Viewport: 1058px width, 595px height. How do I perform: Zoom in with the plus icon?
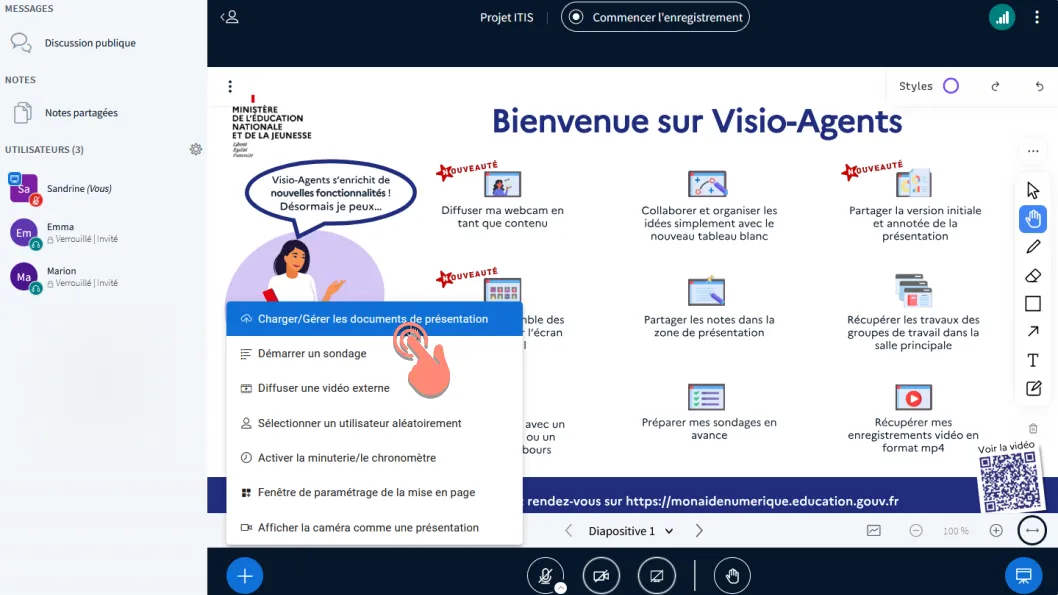click(x=996, y=531)
